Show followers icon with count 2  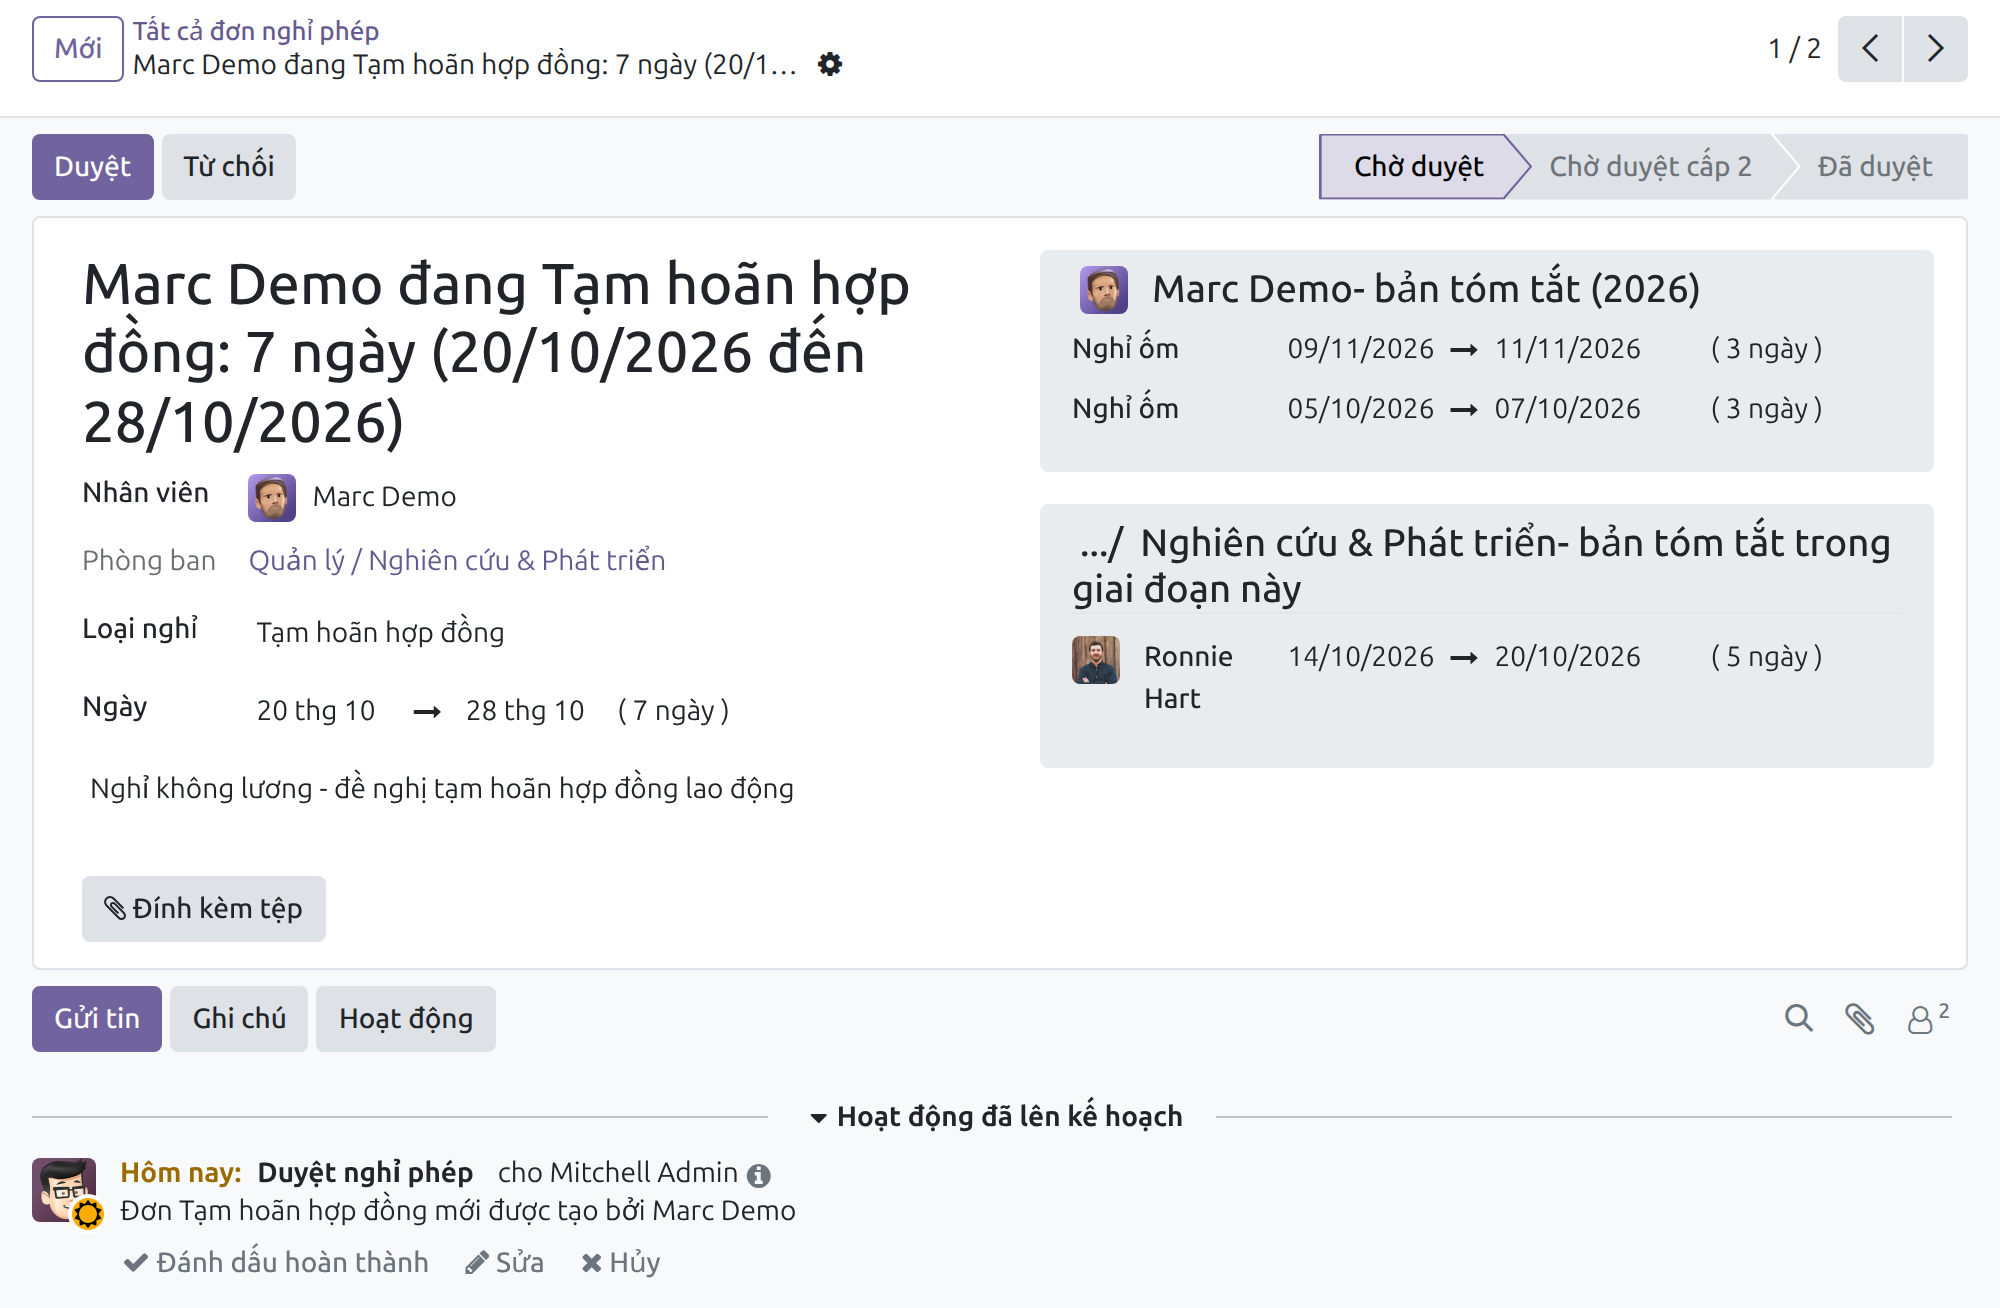(1928, 1018)
